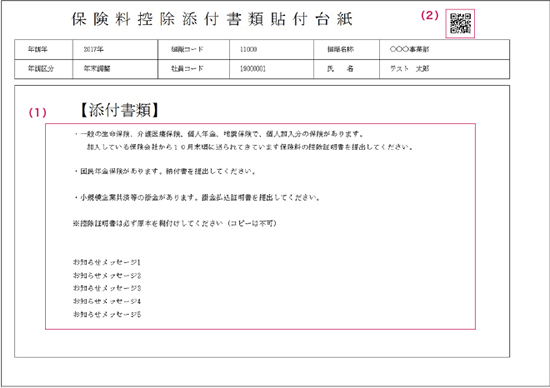Click the line mentioning 10月末頃

click(250, 147)
